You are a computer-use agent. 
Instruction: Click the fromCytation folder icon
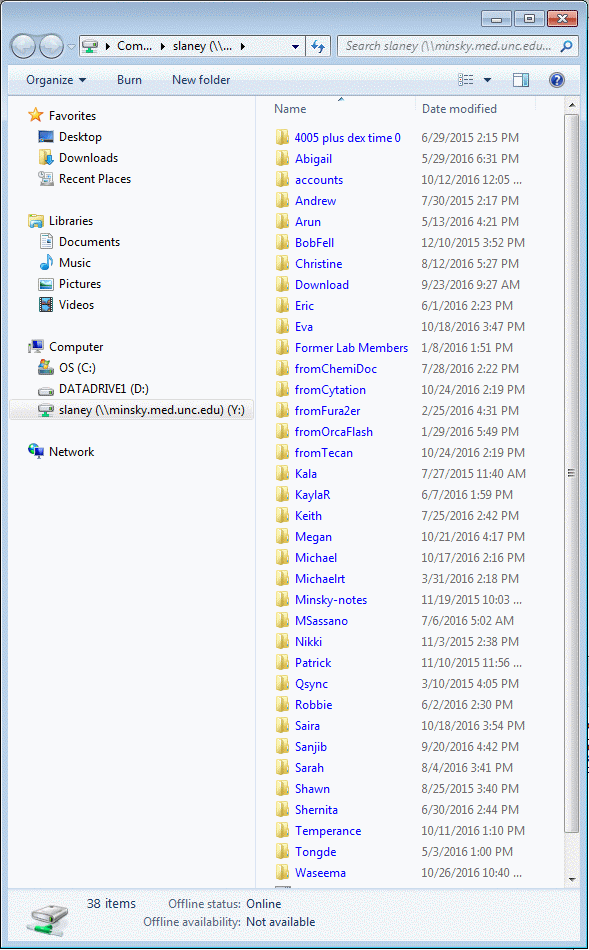(x=282, y=390)
